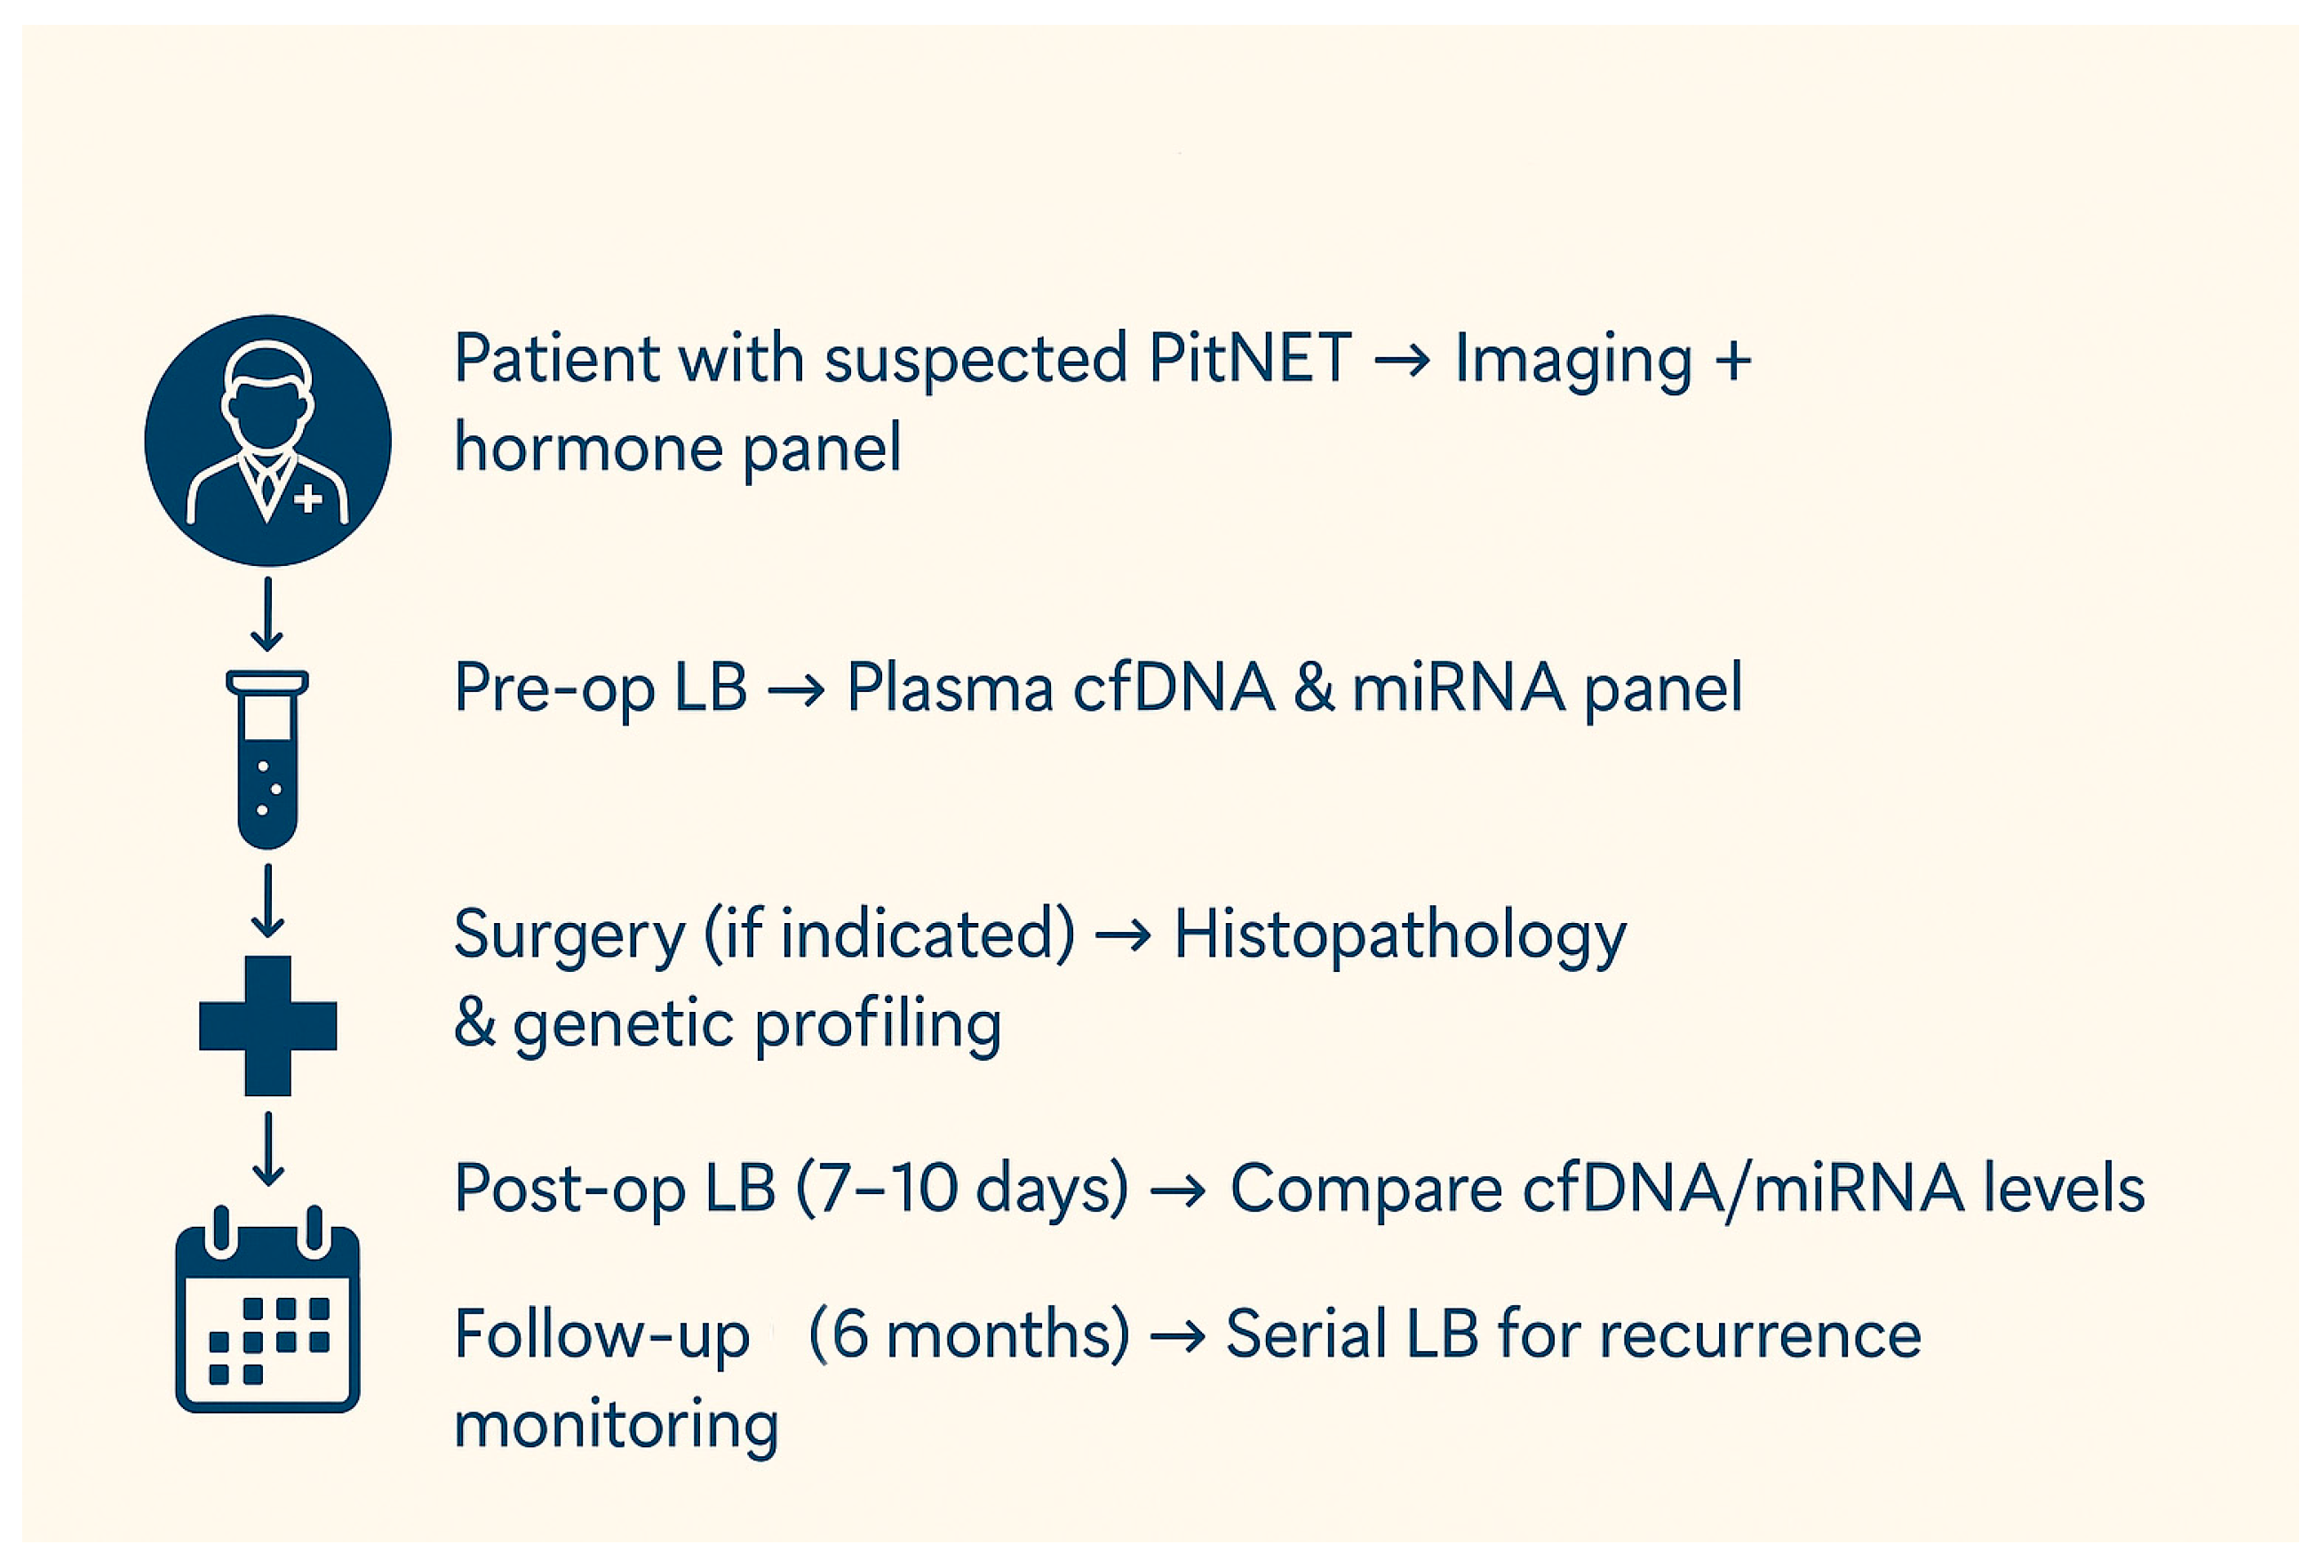The height and width of the screenshot is (1568, 2324).
Task: Click "Serial LB for recurrence" text
Action: click(x=1572, y=1334)
